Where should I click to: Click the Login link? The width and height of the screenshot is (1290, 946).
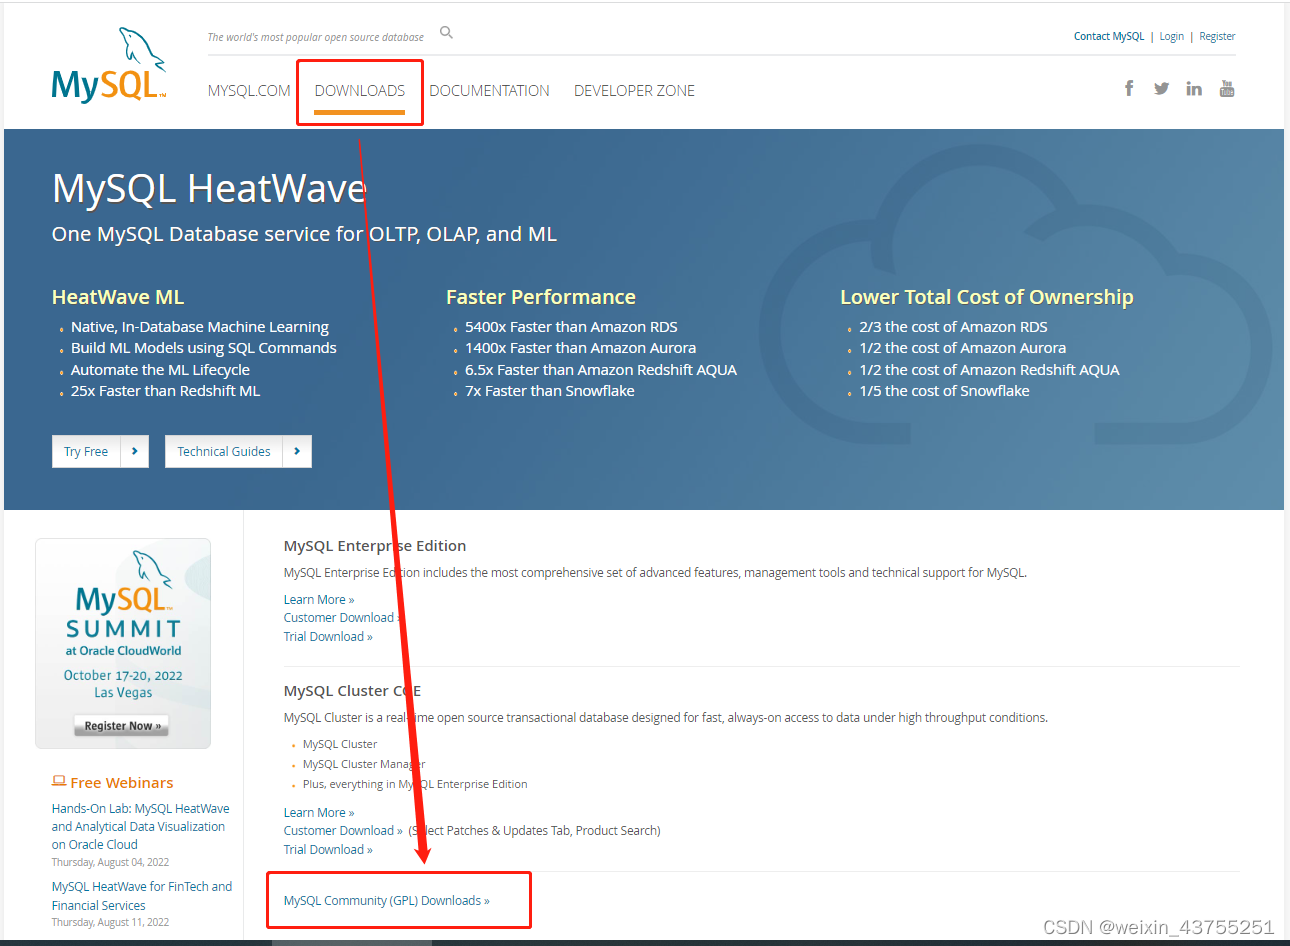coord(1172,36)
